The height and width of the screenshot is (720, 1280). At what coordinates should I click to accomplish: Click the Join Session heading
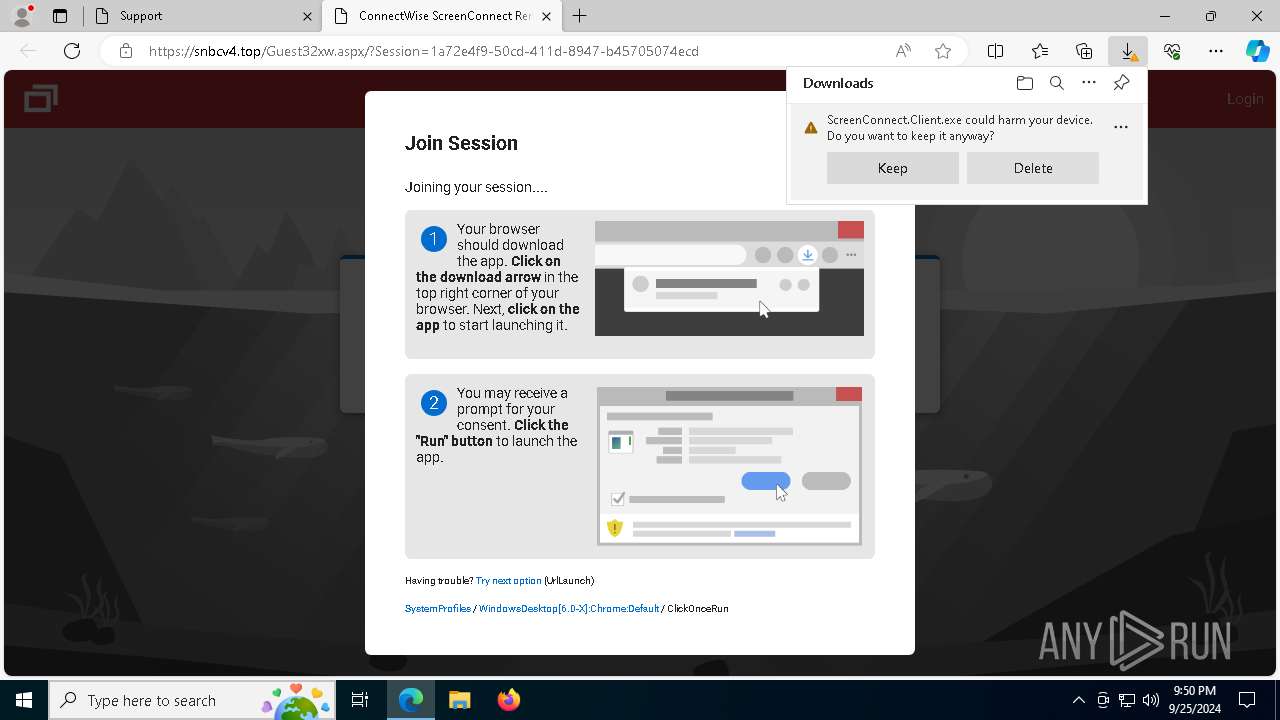[461, 143]
